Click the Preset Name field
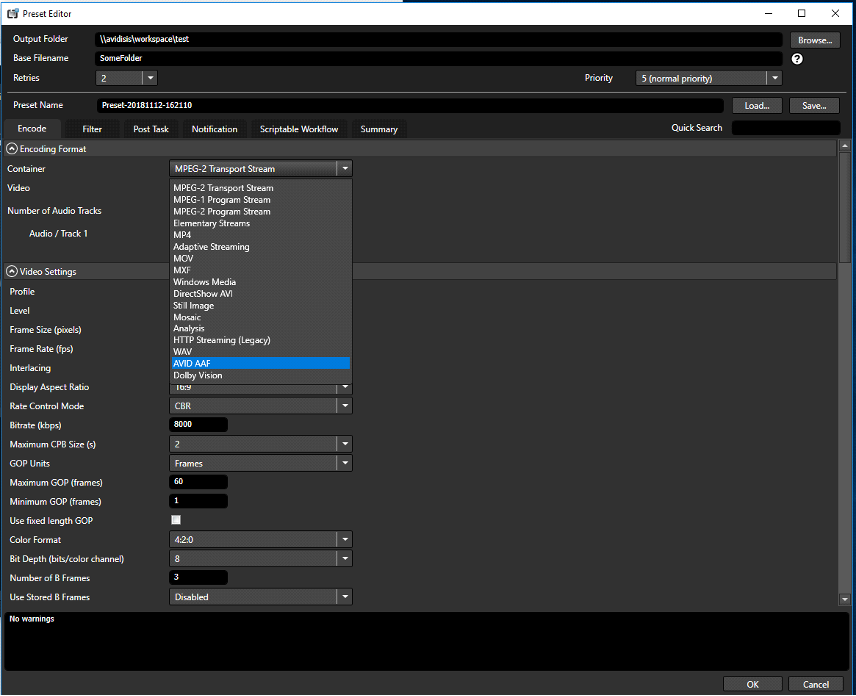The width and height of the screenshot is (856, 696). [411, 105]
